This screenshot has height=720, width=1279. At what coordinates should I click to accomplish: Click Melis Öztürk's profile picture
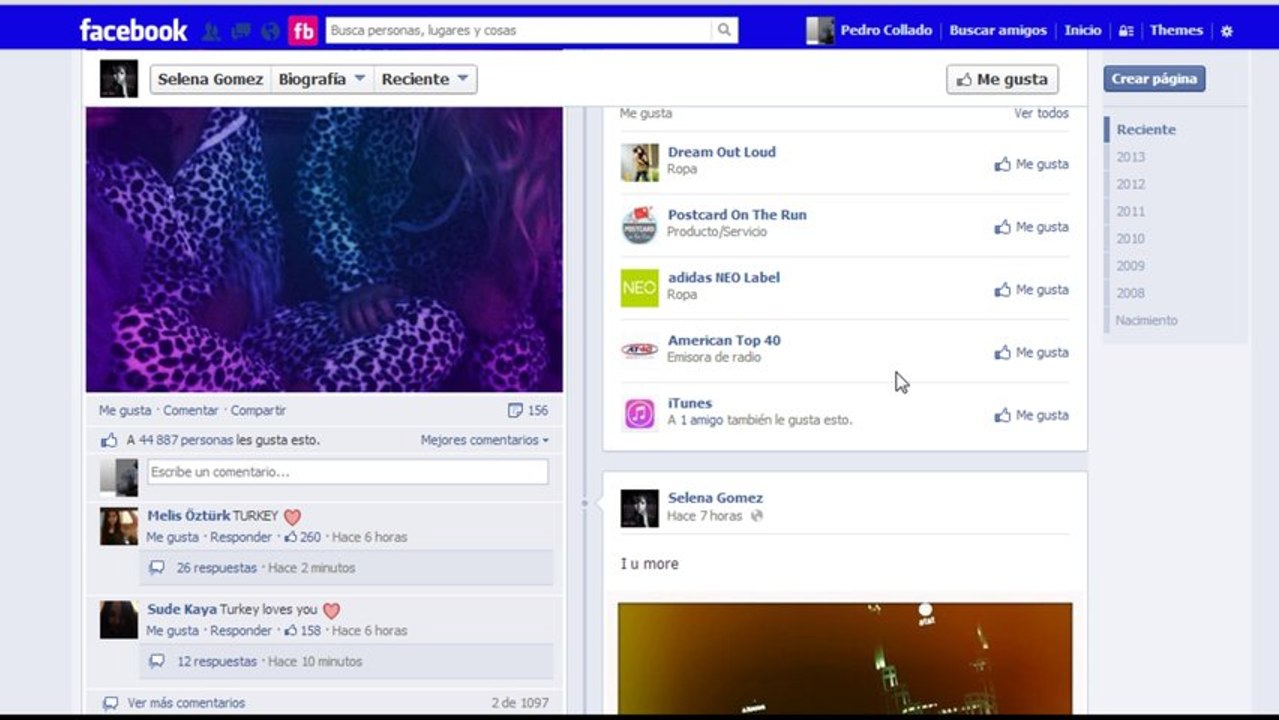coord(119,526)
